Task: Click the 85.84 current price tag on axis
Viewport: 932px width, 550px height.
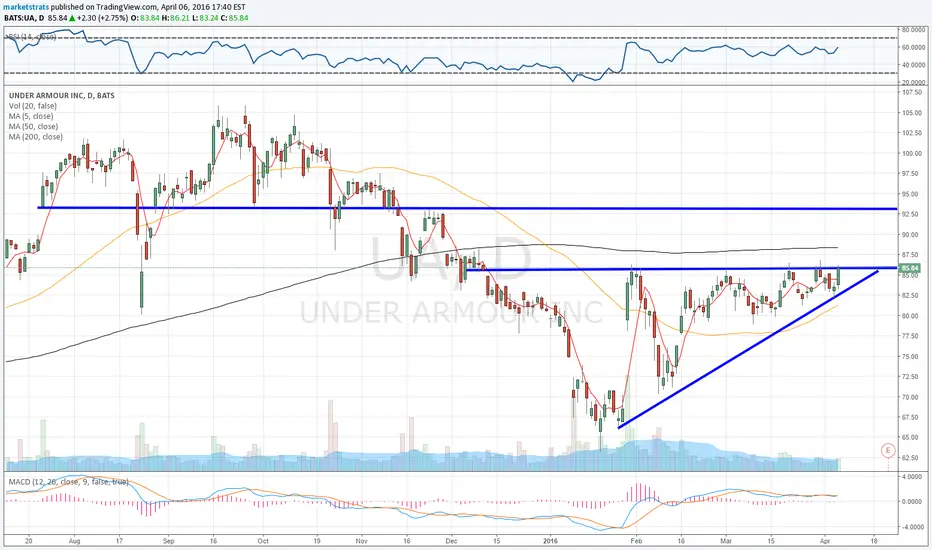Action: [911, 268]
